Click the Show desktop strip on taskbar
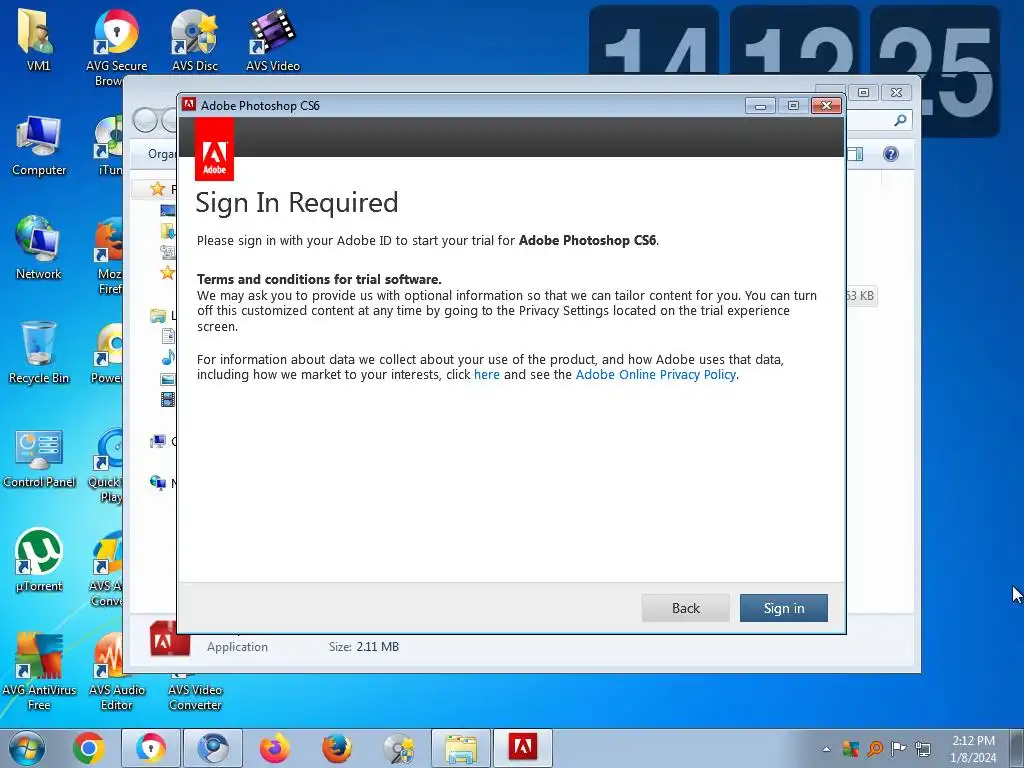1024x768 pixels. pos(1018,748)
